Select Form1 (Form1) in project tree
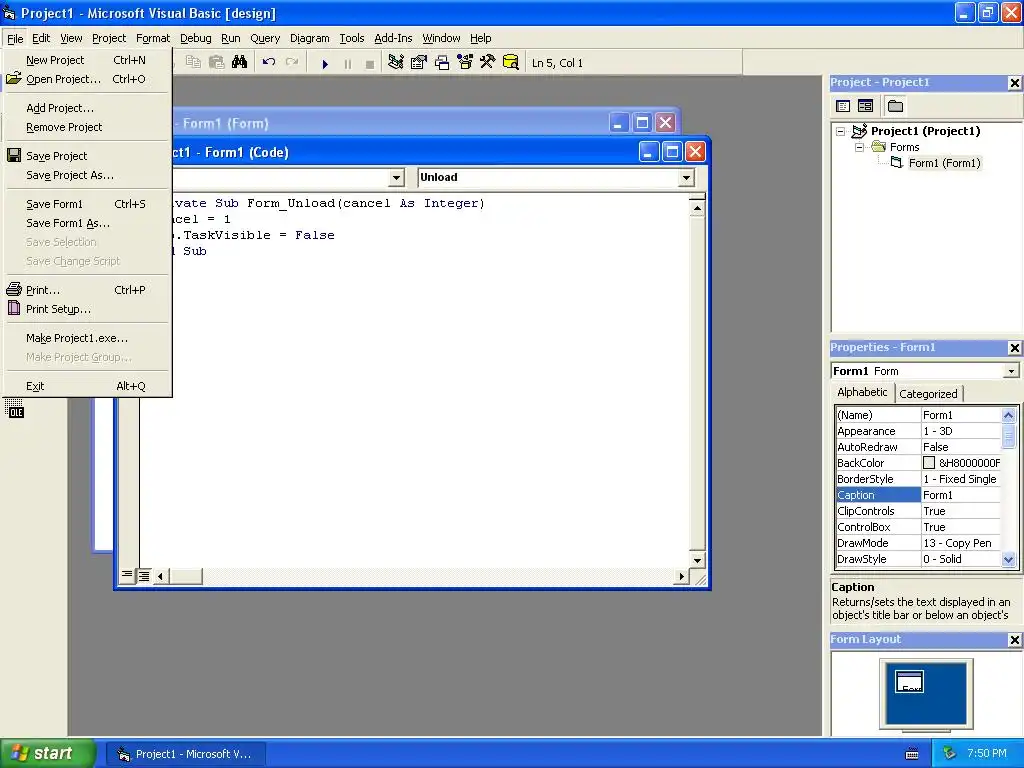Viewport: 1024px width, 768px height. 944,163
